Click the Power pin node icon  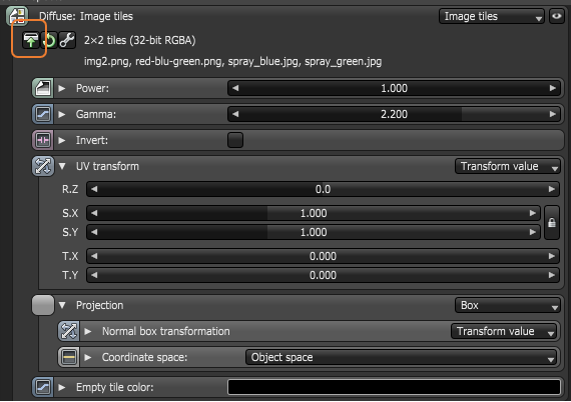[43, 88]
